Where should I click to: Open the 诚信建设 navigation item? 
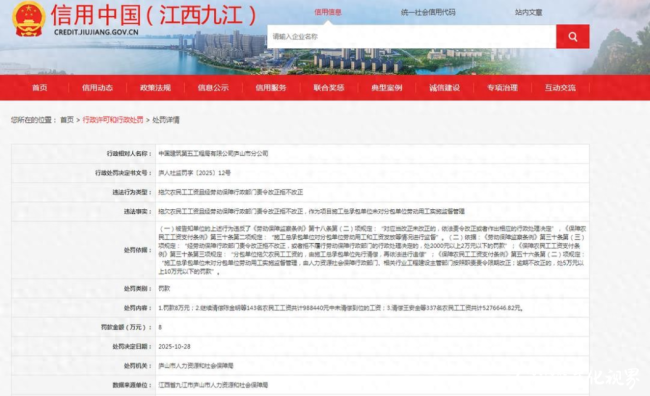(444, 87)
